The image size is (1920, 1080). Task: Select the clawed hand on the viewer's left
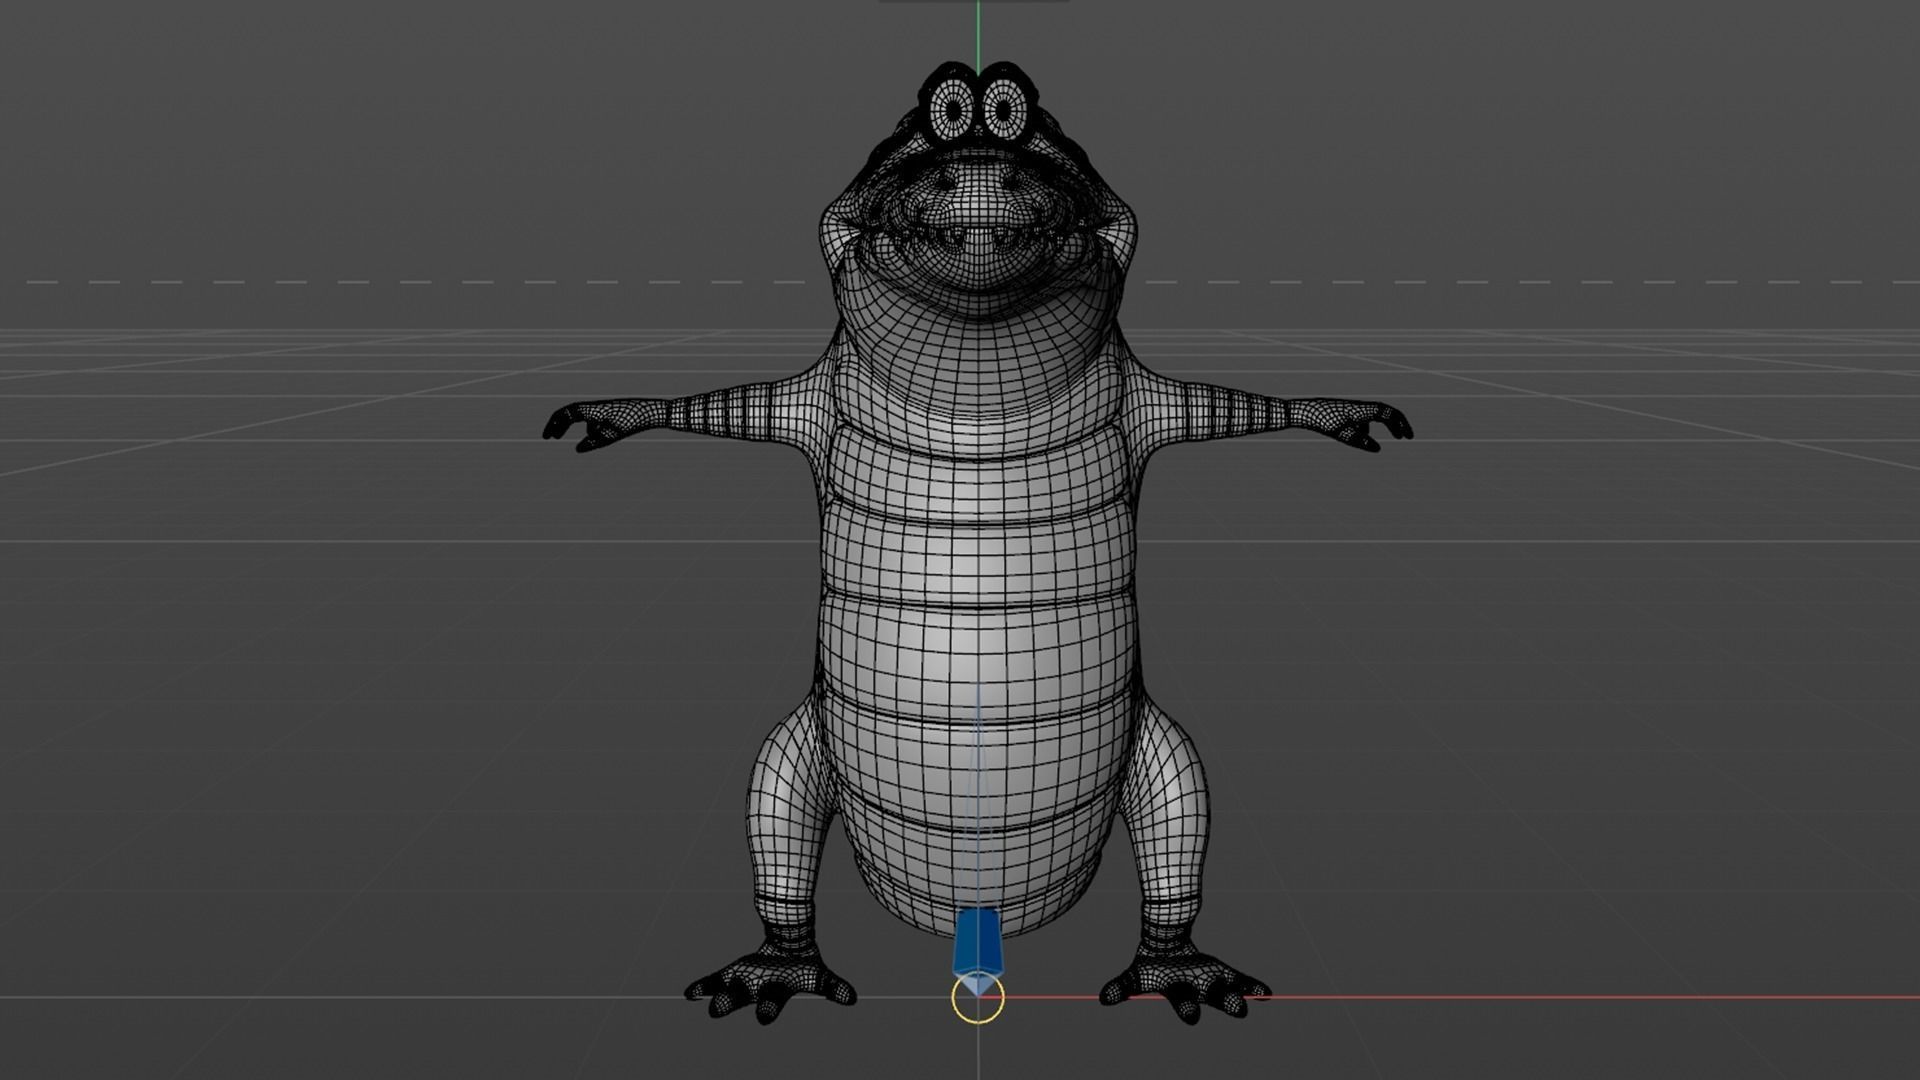pyautogui.click(x=606, y=424)
